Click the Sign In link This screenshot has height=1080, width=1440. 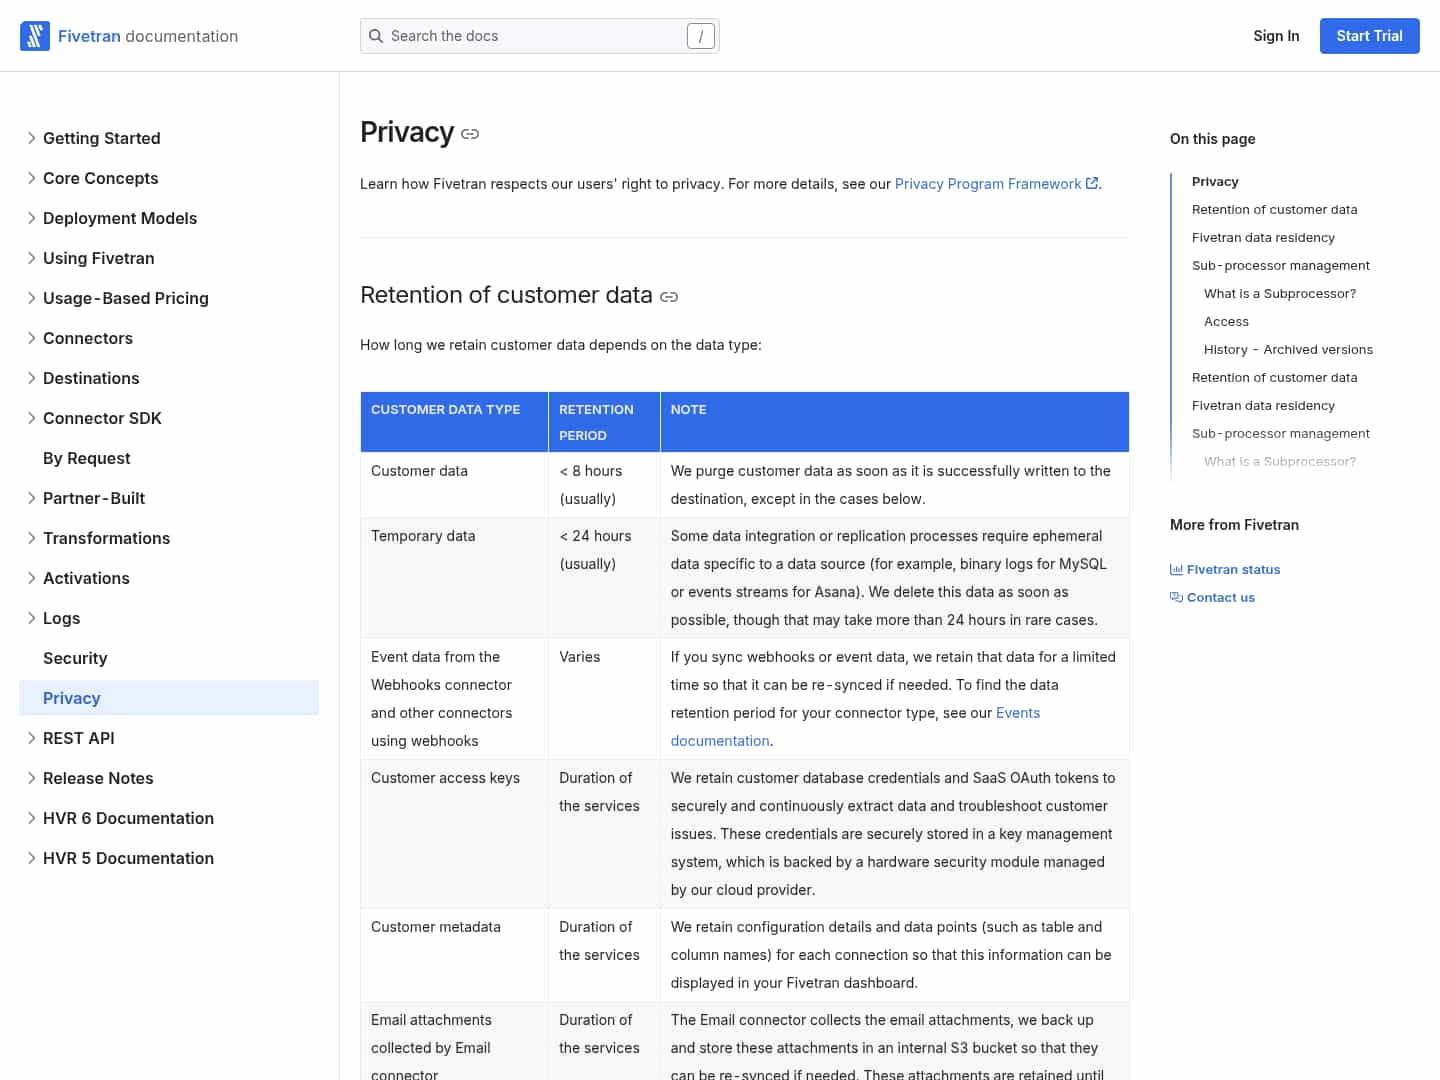1276,36
